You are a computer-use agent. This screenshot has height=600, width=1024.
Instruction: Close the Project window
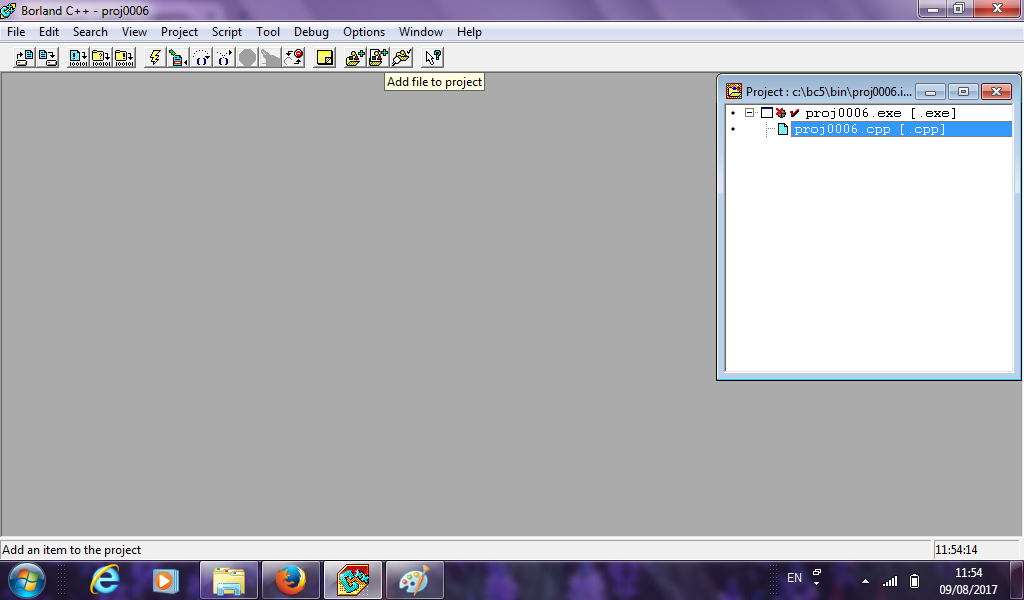[997, 91]
